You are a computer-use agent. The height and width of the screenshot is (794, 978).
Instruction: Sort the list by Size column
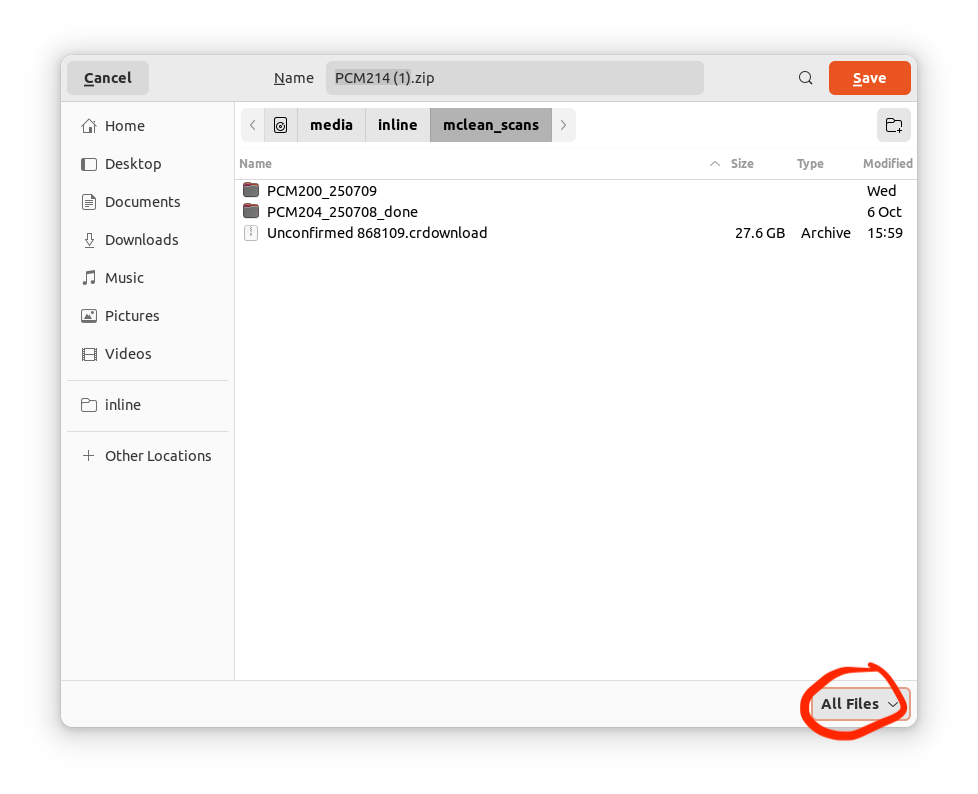[x=742, y=163]
